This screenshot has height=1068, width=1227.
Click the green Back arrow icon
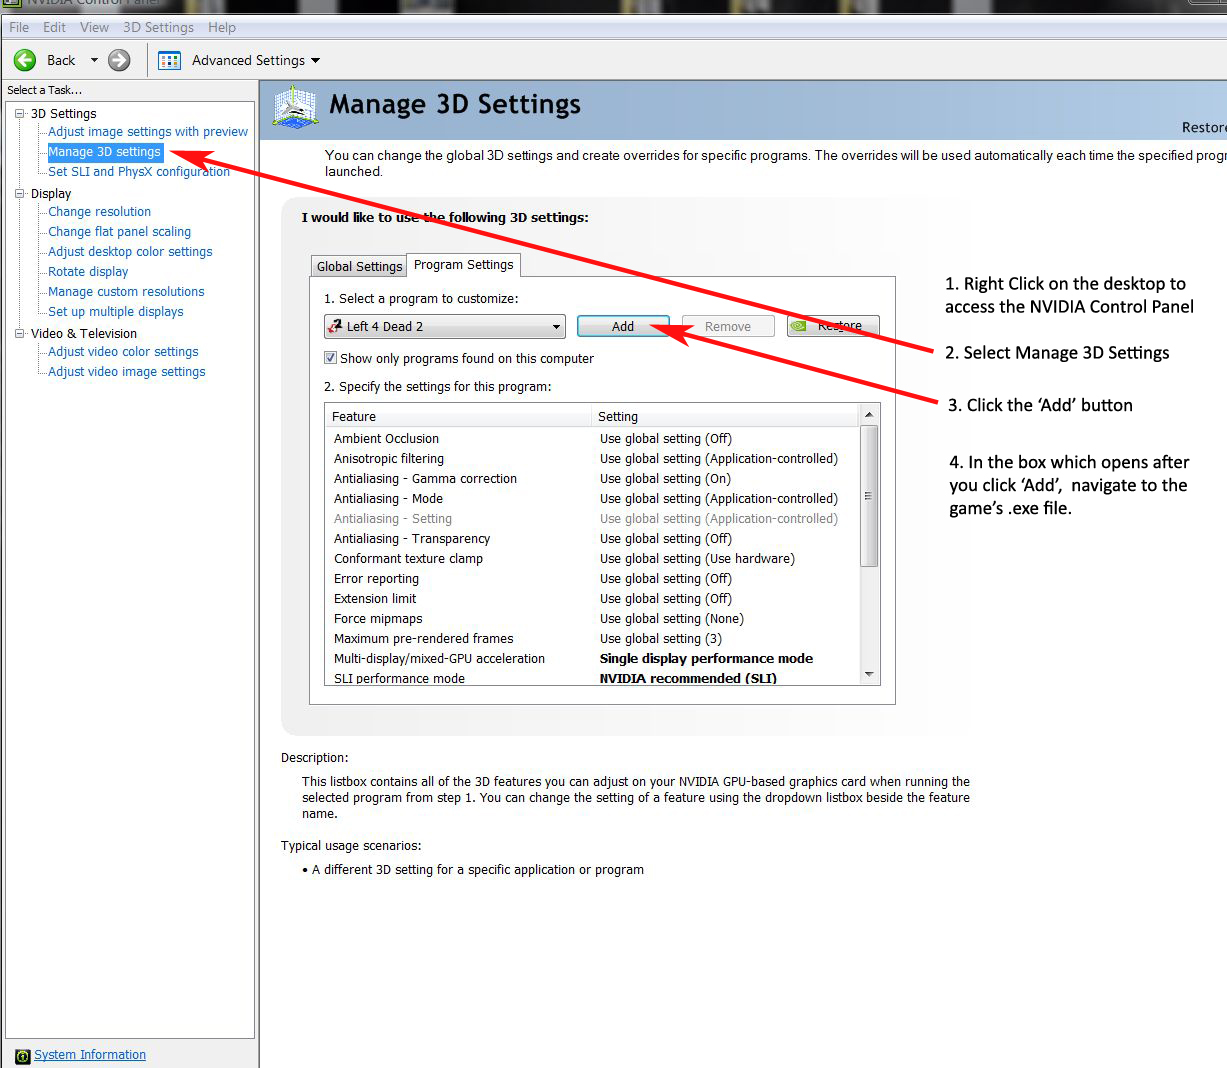click(25, 60)
